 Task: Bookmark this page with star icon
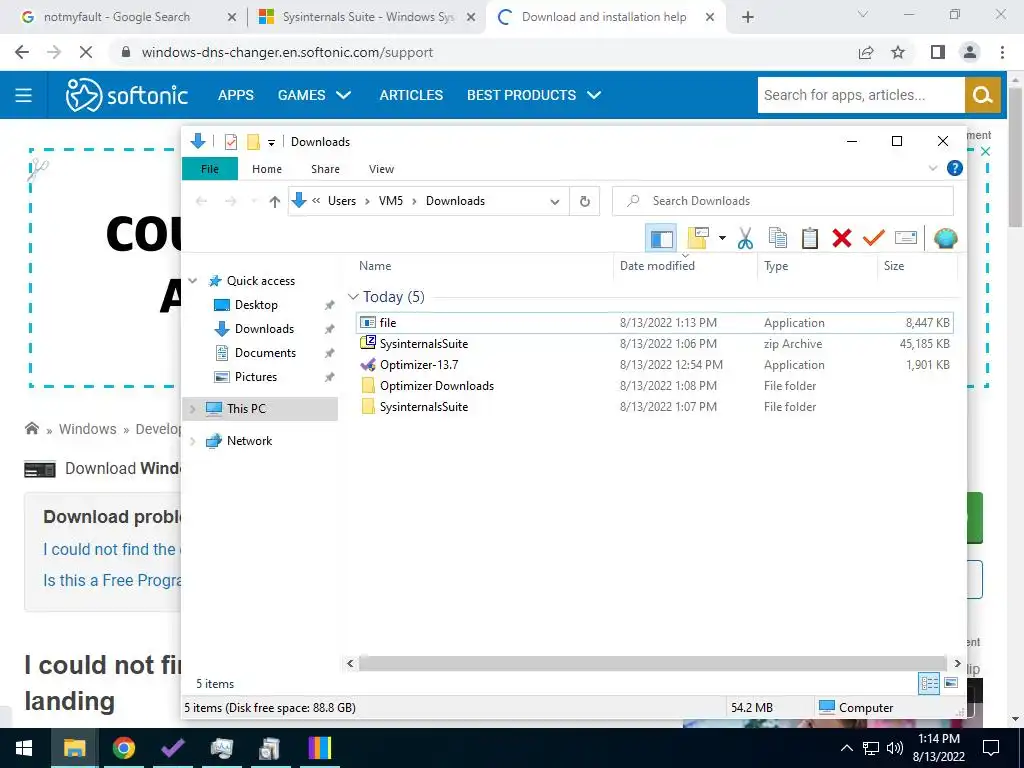click(898, 52)
